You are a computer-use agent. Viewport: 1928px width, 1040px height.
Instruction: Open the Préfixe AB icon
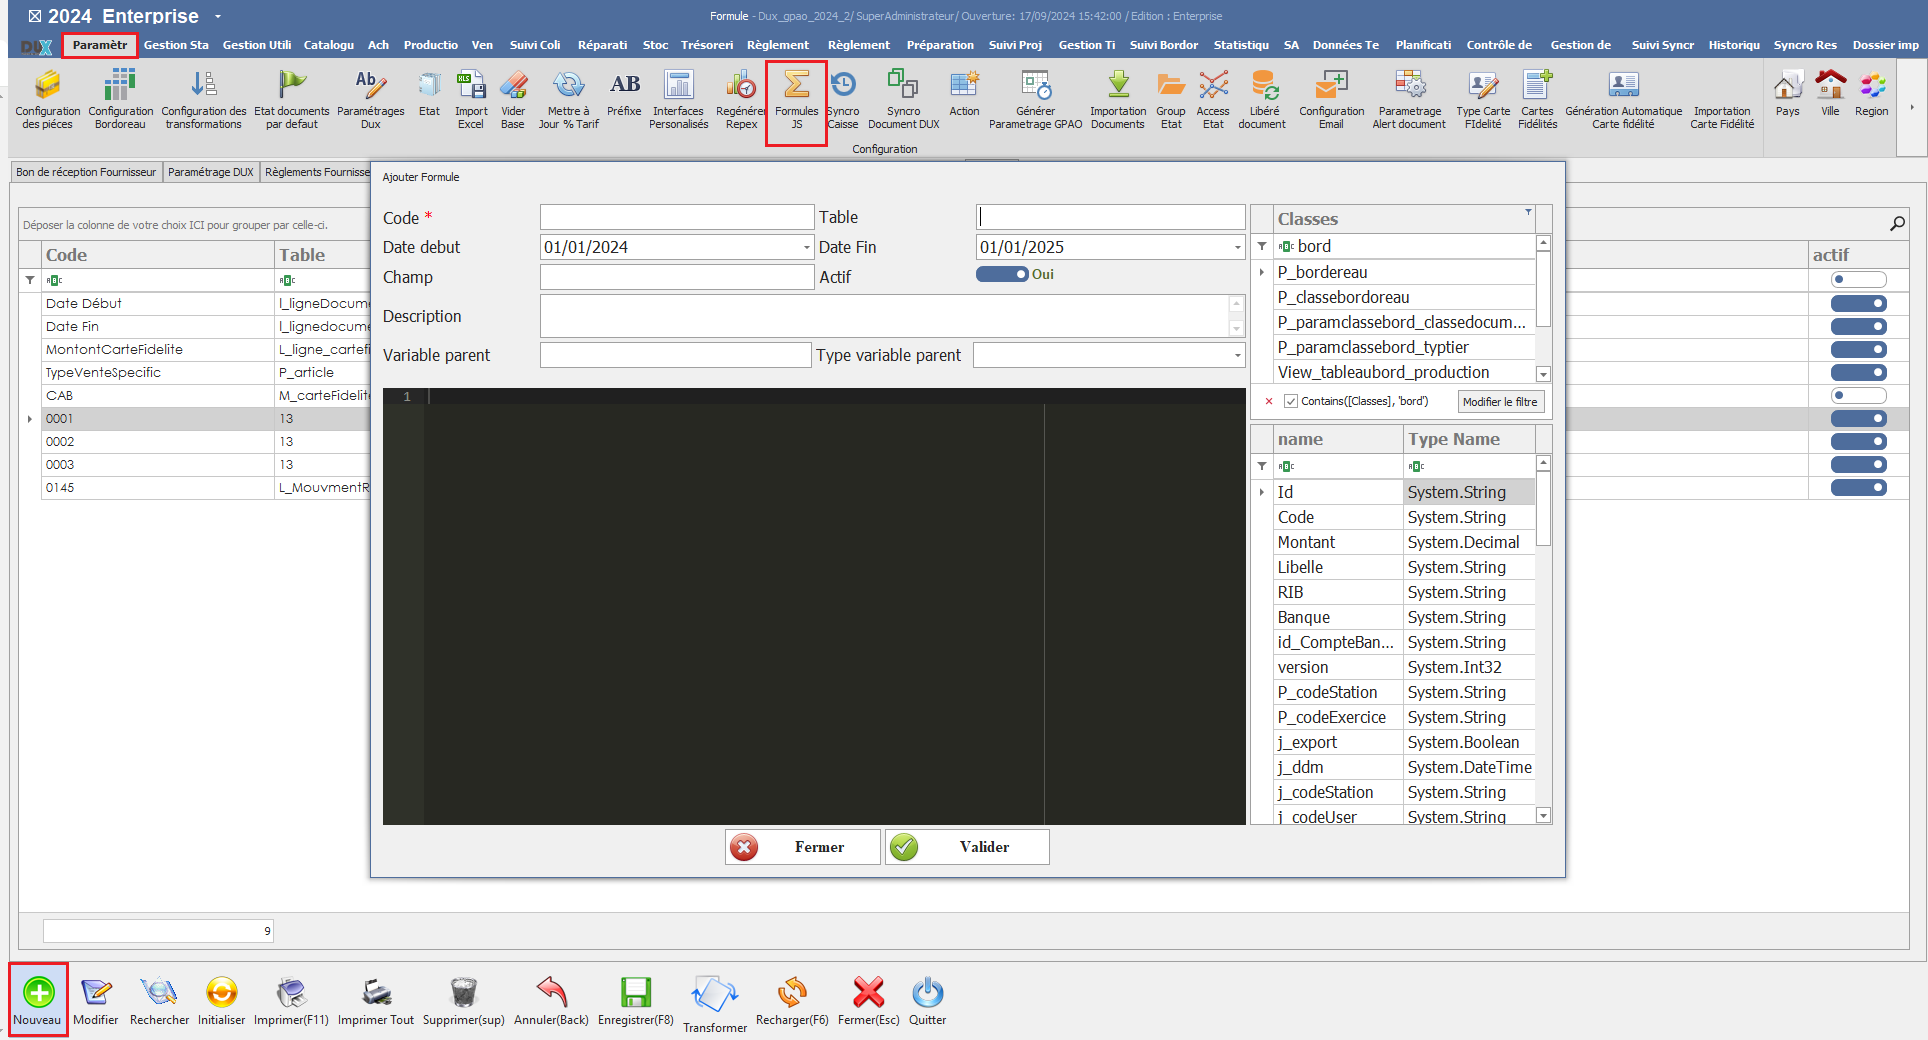point(624,95)
